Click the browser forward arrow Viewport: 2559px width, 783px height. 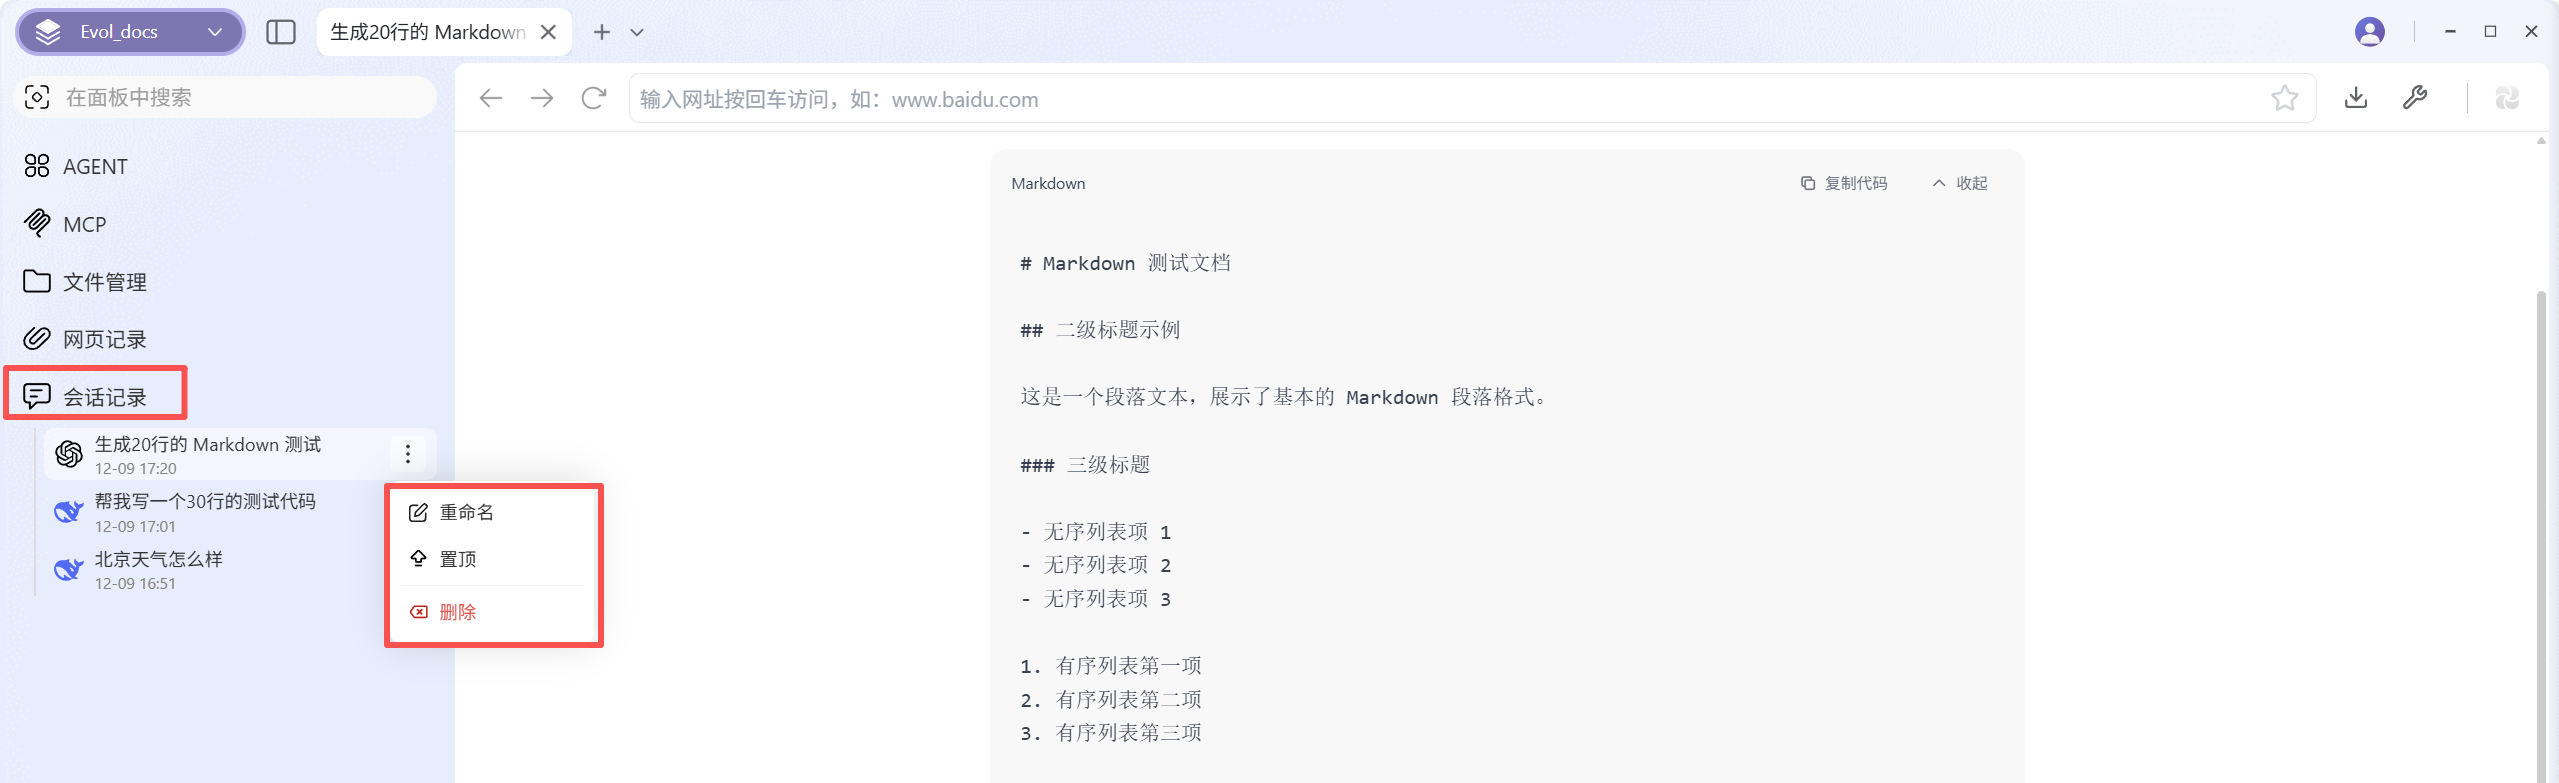click(542, 98)
